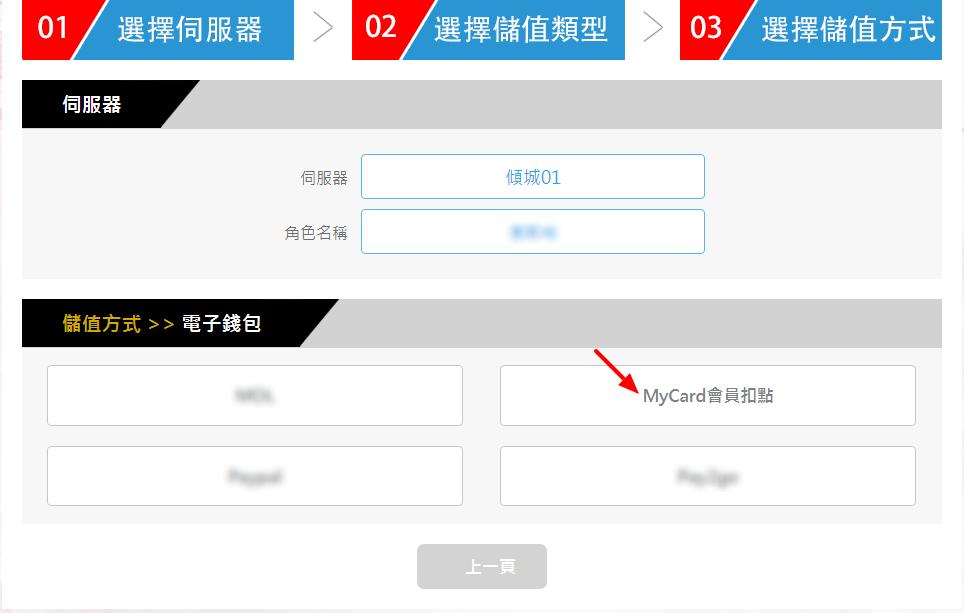
Task: Choose the blurred option left of MyCard
Action: click(x=255, y=395)
